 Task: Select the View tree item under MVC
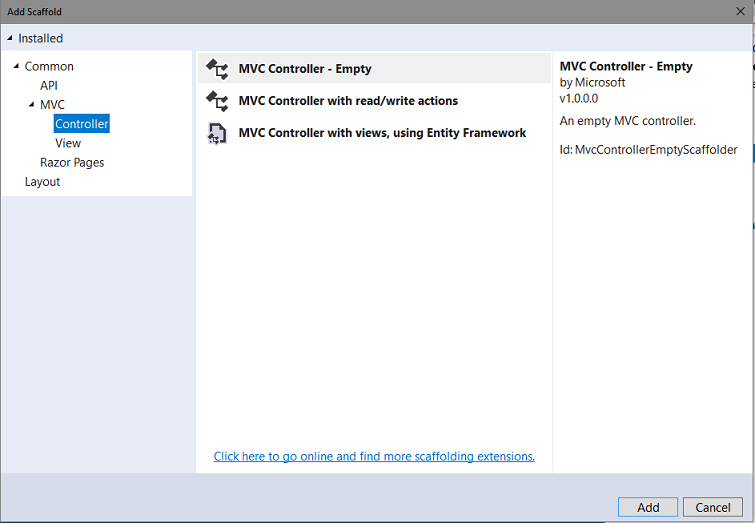68,143
